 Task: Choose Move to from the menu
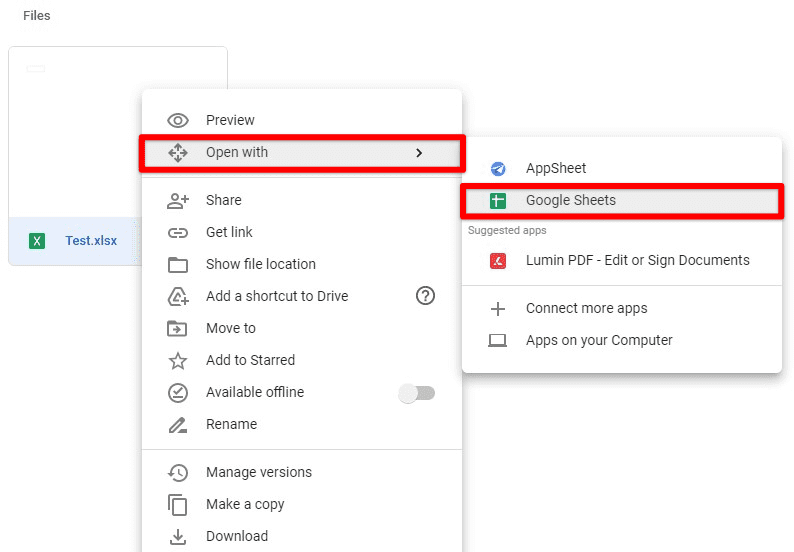pyautogui.click(x=302, y=328)
